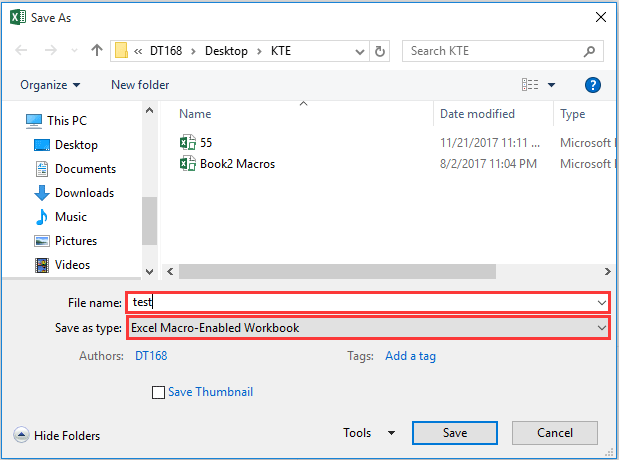Select the Excel file named 55
This screenshot has height=460, width=619.
click(x=206, y=143)
